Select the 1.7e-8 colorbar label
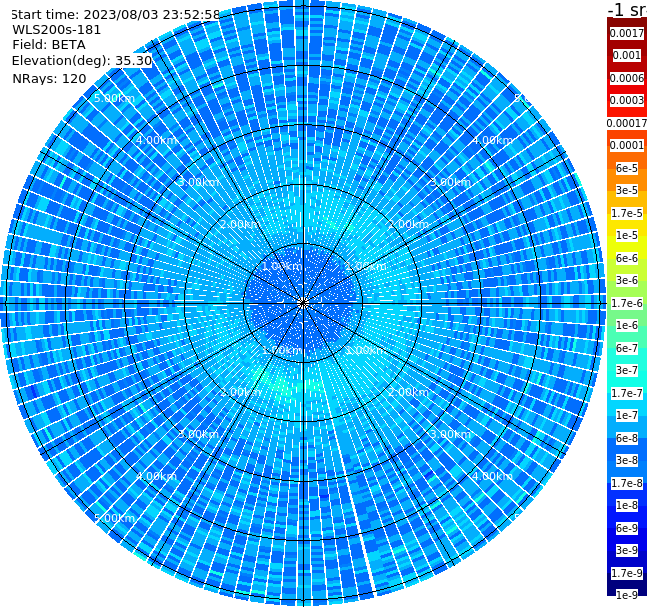Viewport: 647px width, 607px height. [x=627, y=483]
